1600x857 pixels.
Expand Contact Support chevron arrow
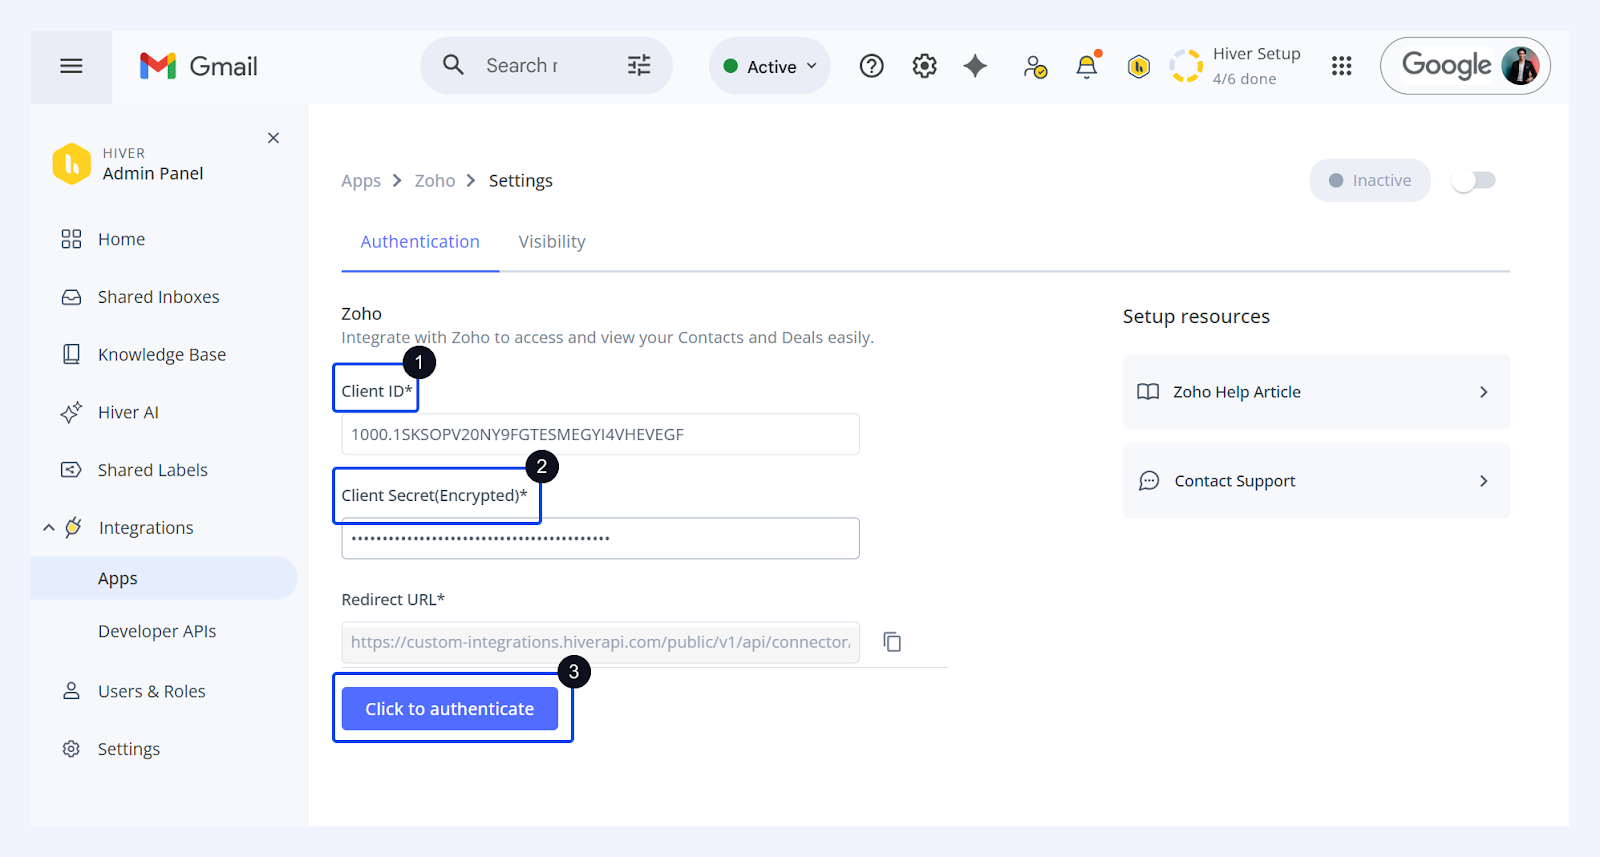tap(1484, 481)
